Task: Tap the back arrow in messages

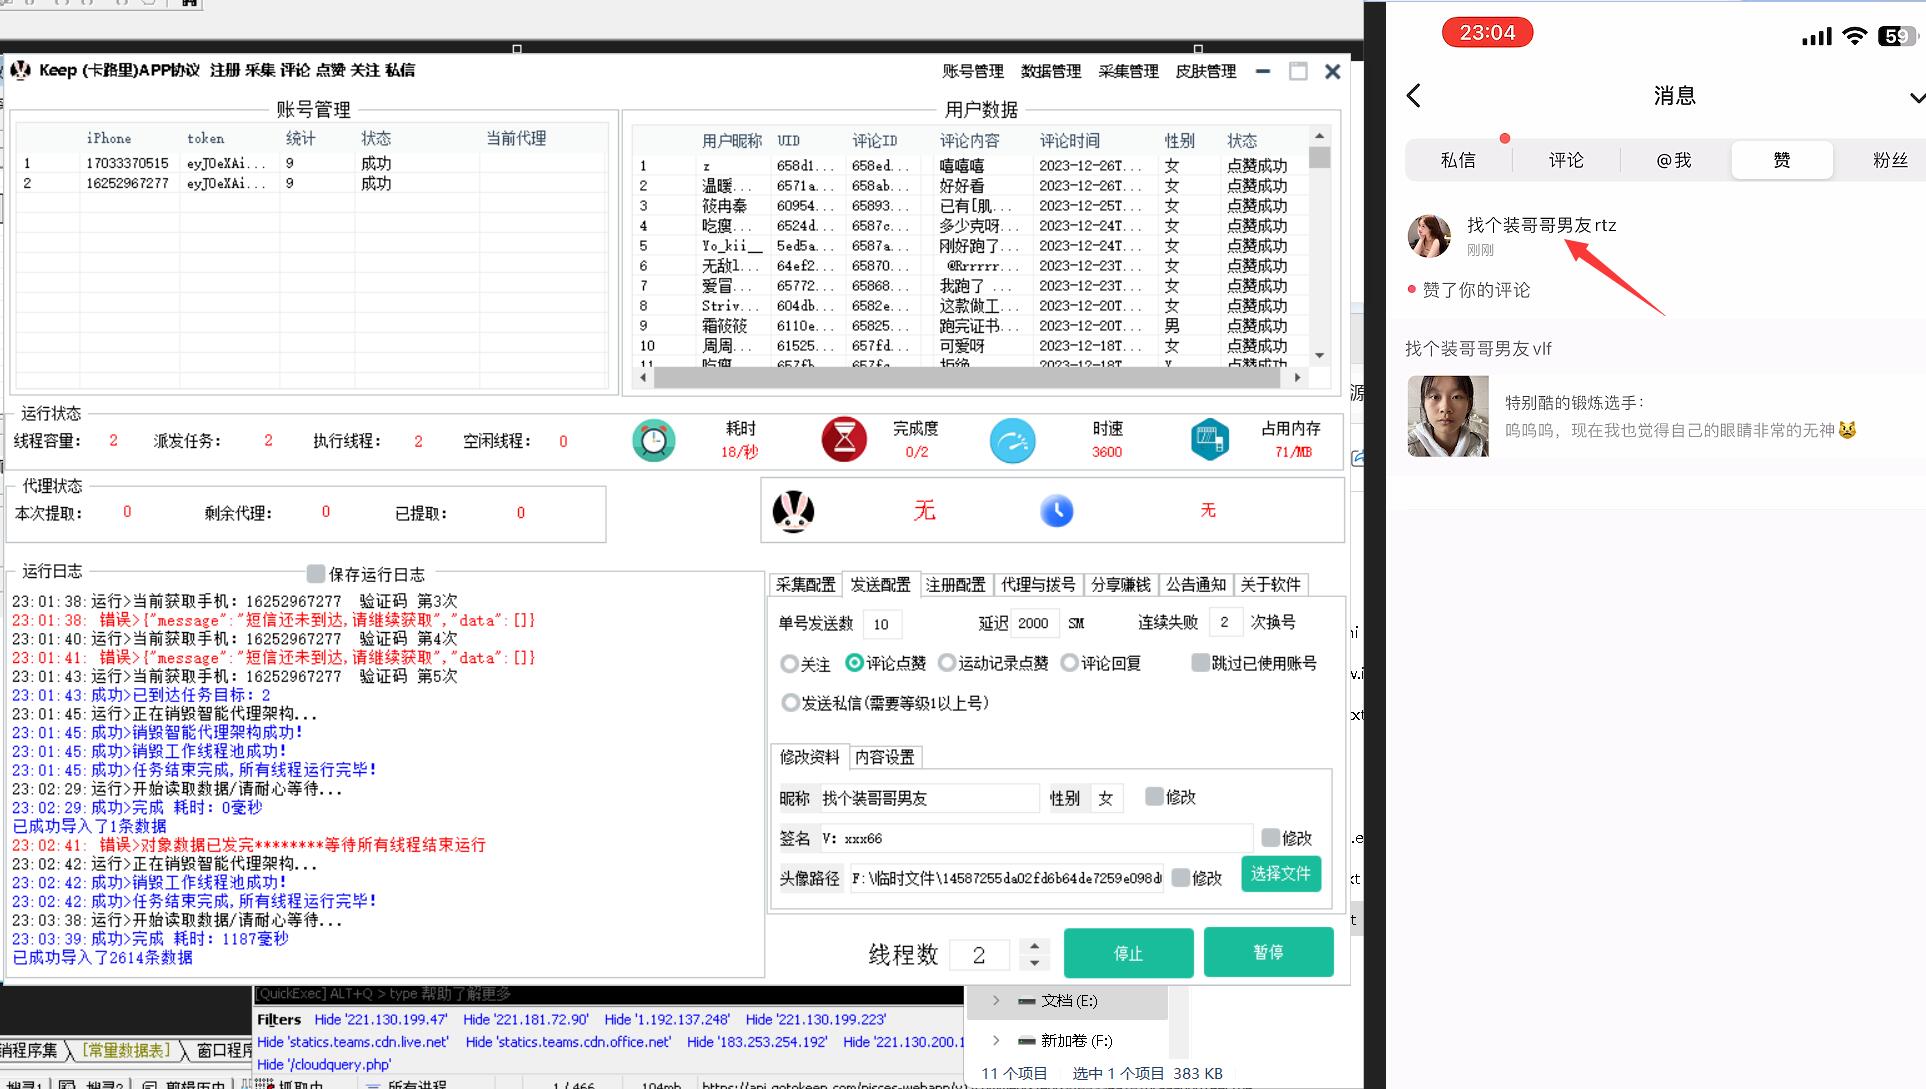Action: [x=1414, y=96]
